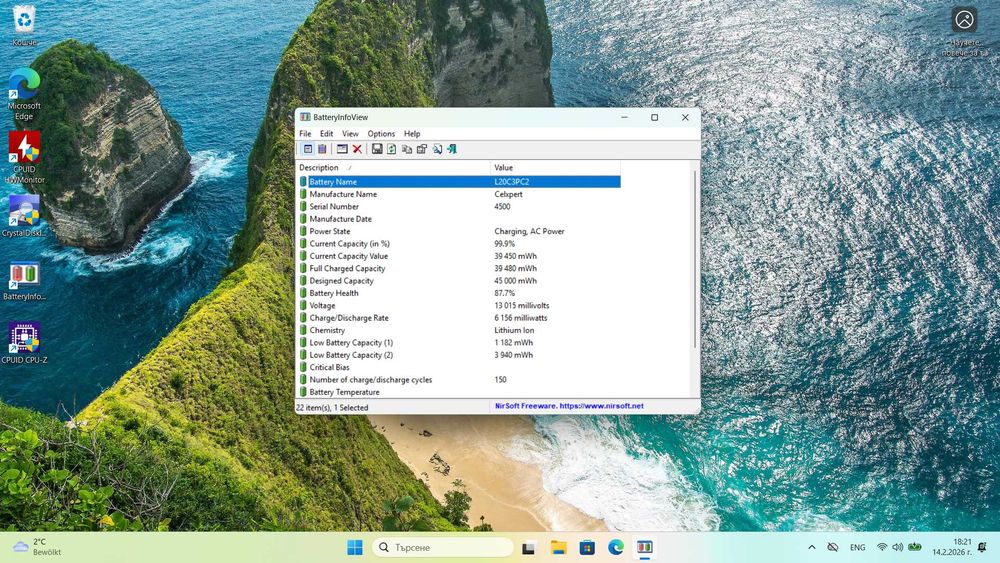Show hidden system tray icons

[812, 547]
